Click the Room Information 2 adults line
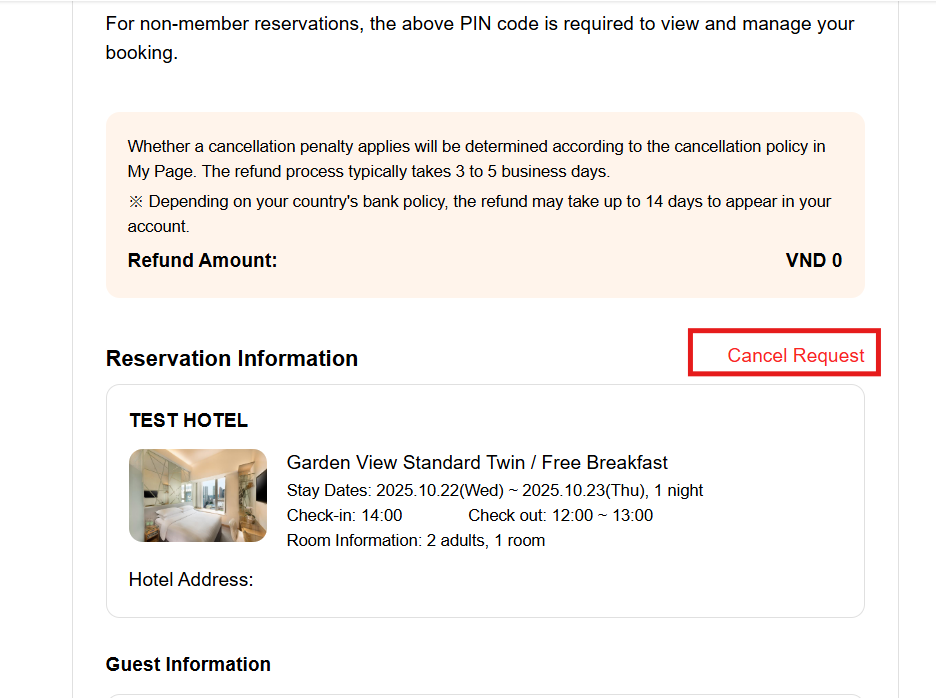 415,540
